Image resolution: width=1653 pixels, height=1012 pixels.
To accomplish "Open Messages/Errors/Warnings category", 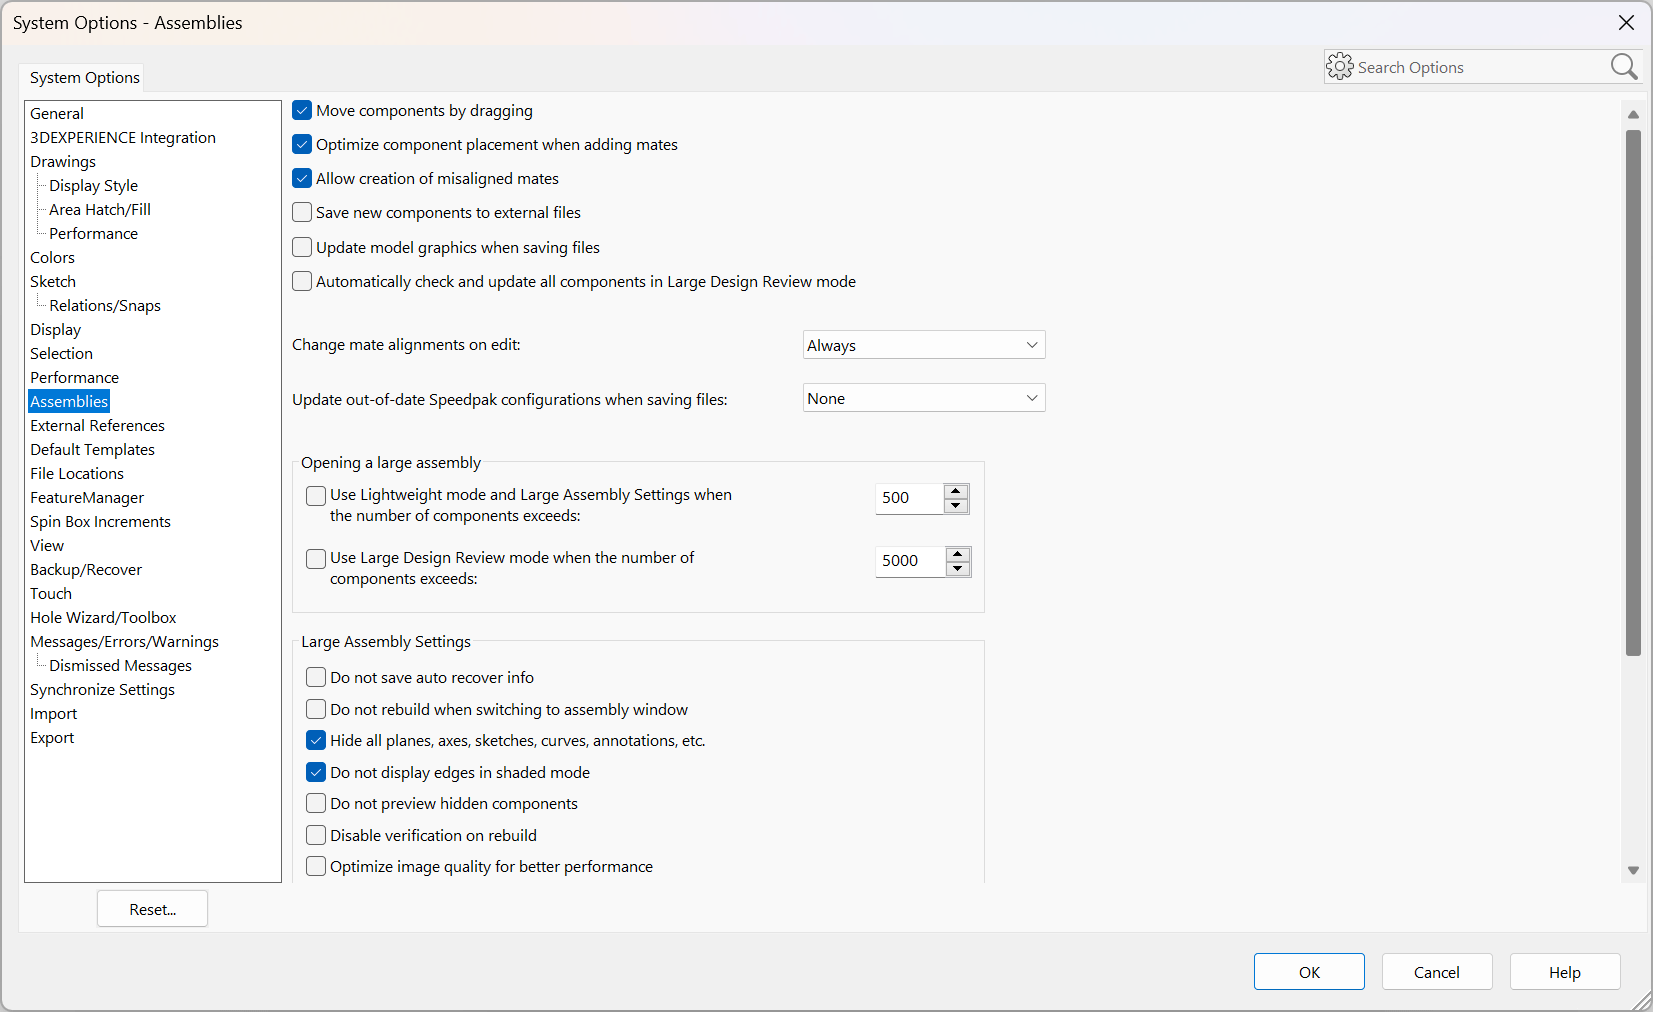I will point(124,641).
